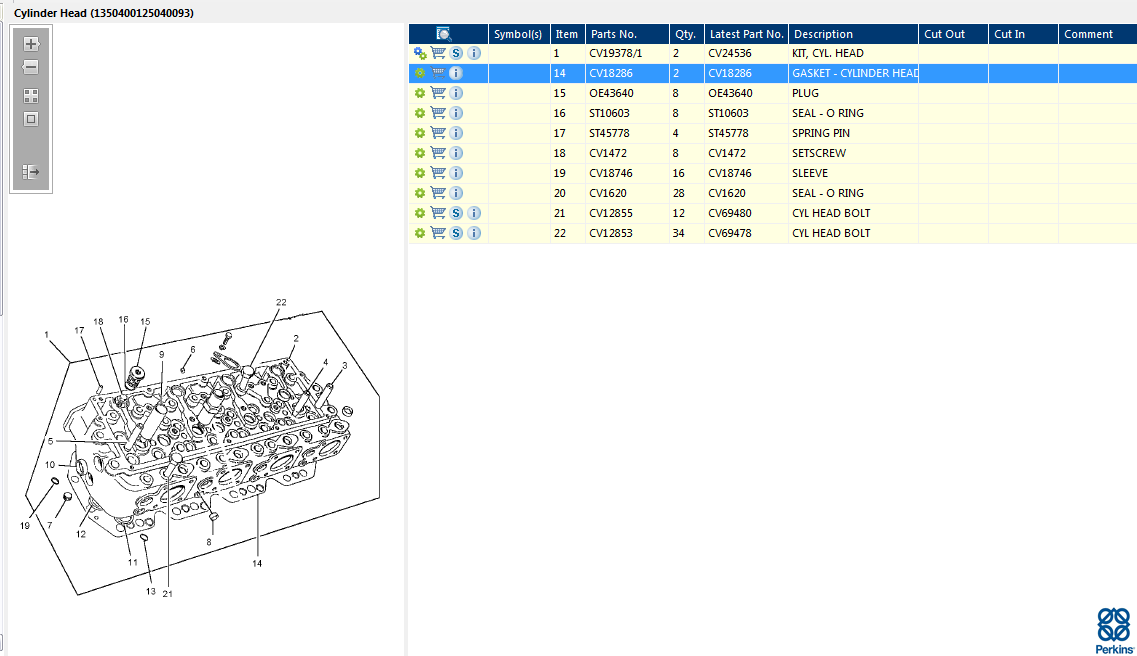The height and width of the screenshot is (656, 1137).
Task: Add CV12853 cyl head bolt to cart
Action: [438, 233]
